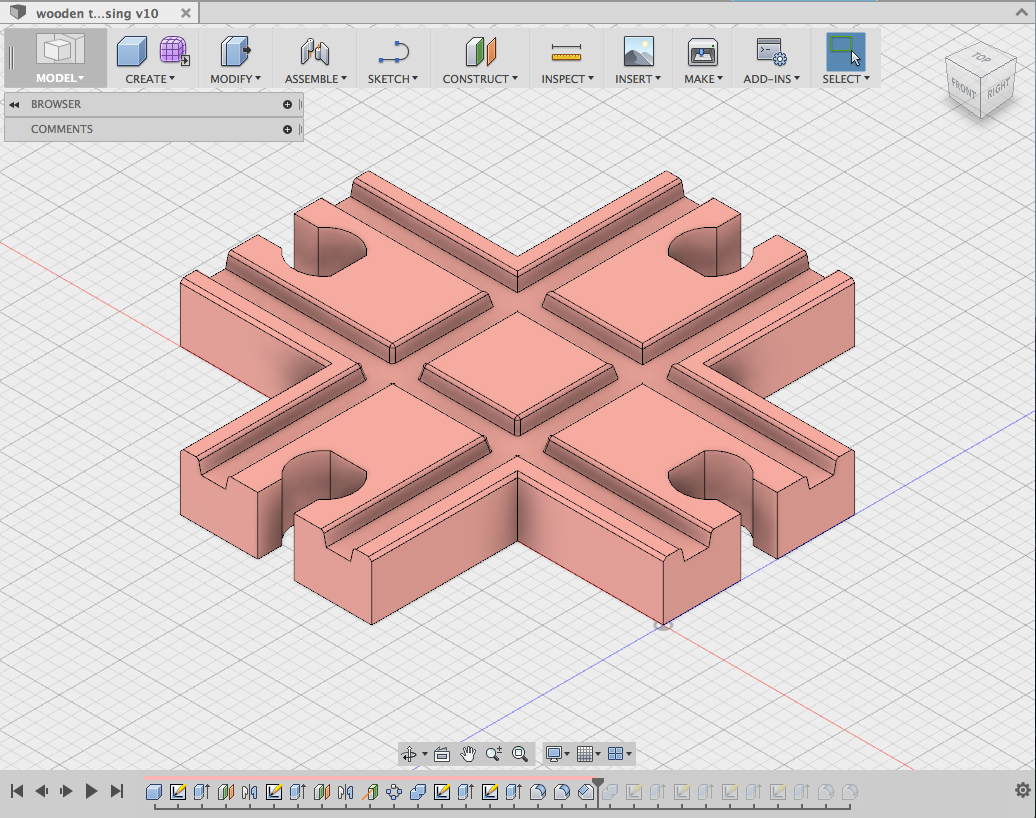
Task: Click the COMMENTS panel options circle button
Action: [287, 130]
